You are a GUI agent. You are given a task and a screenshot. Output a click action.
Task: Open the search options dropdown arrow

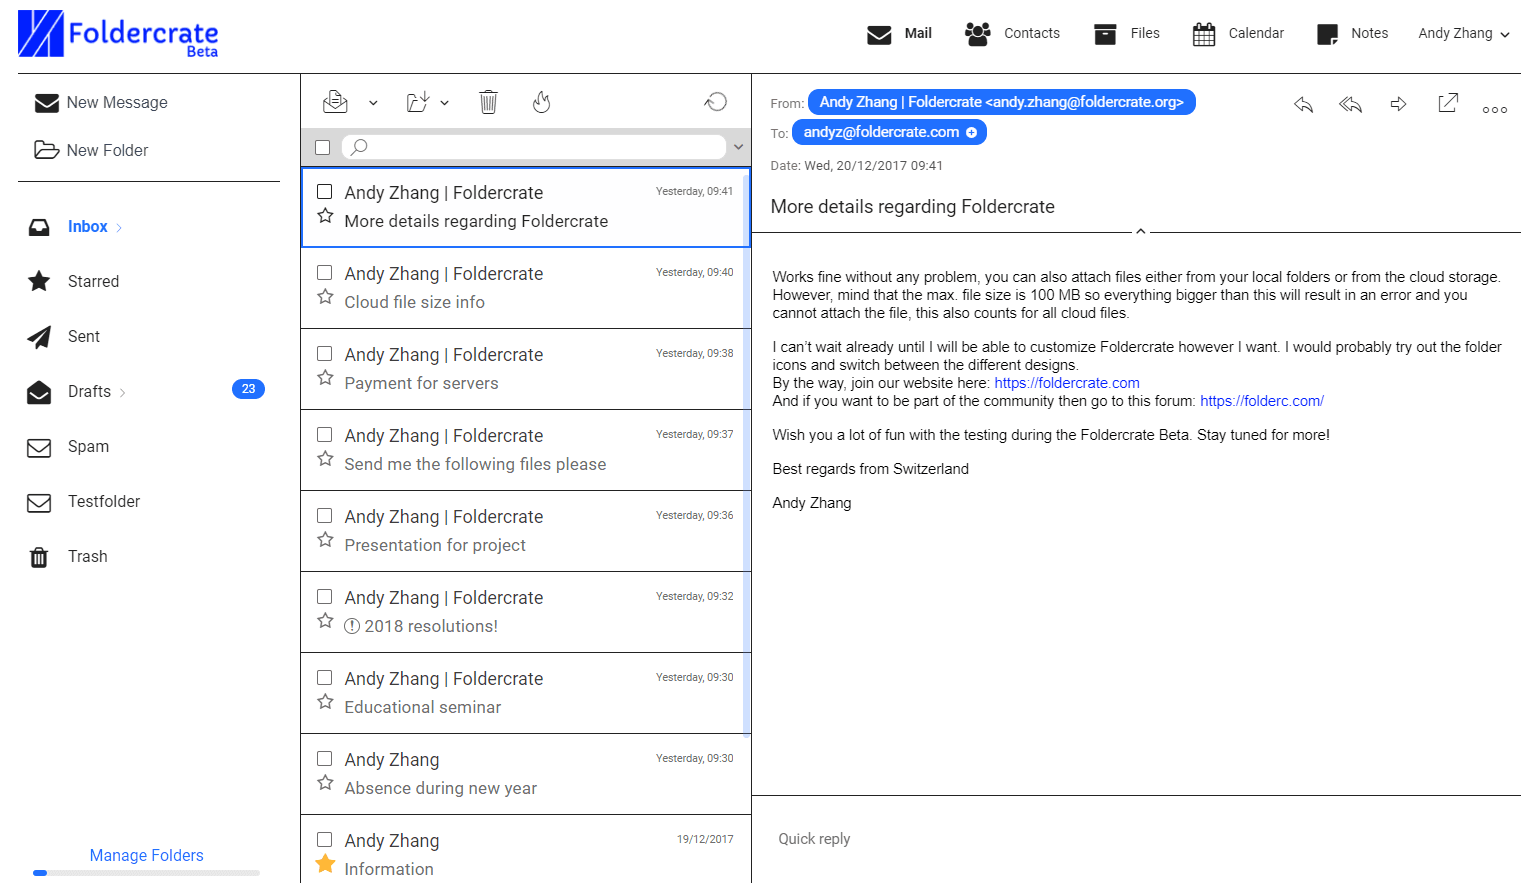[739, 147]
